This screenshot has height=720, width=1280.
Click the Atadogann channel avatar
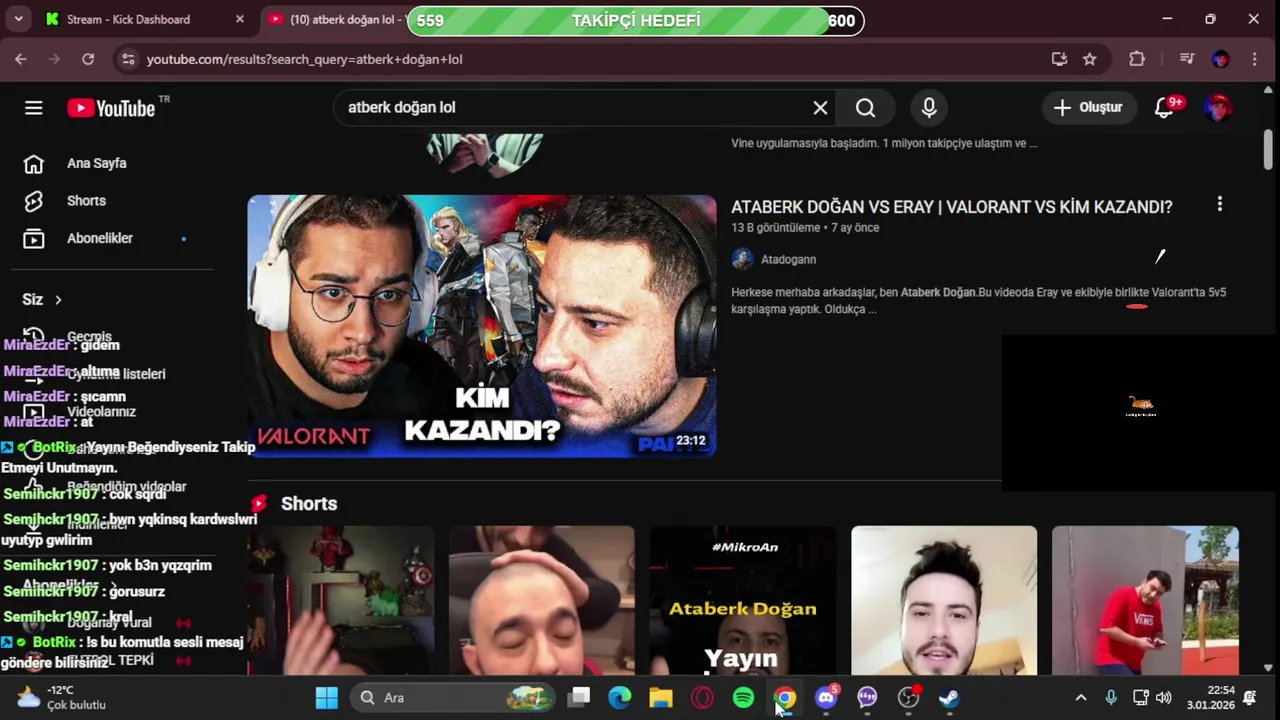[x=742, y=259]
